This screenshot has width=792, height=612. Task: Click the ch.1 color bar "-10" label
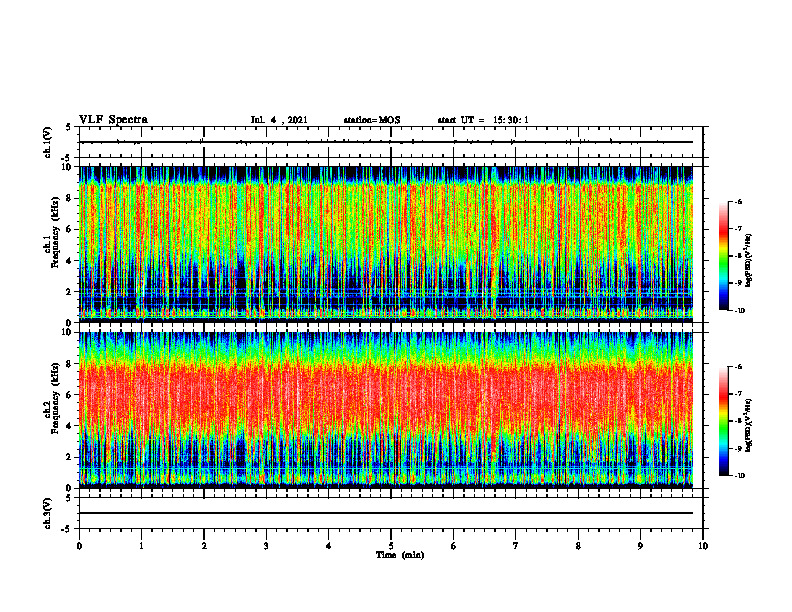pos(739,311)
